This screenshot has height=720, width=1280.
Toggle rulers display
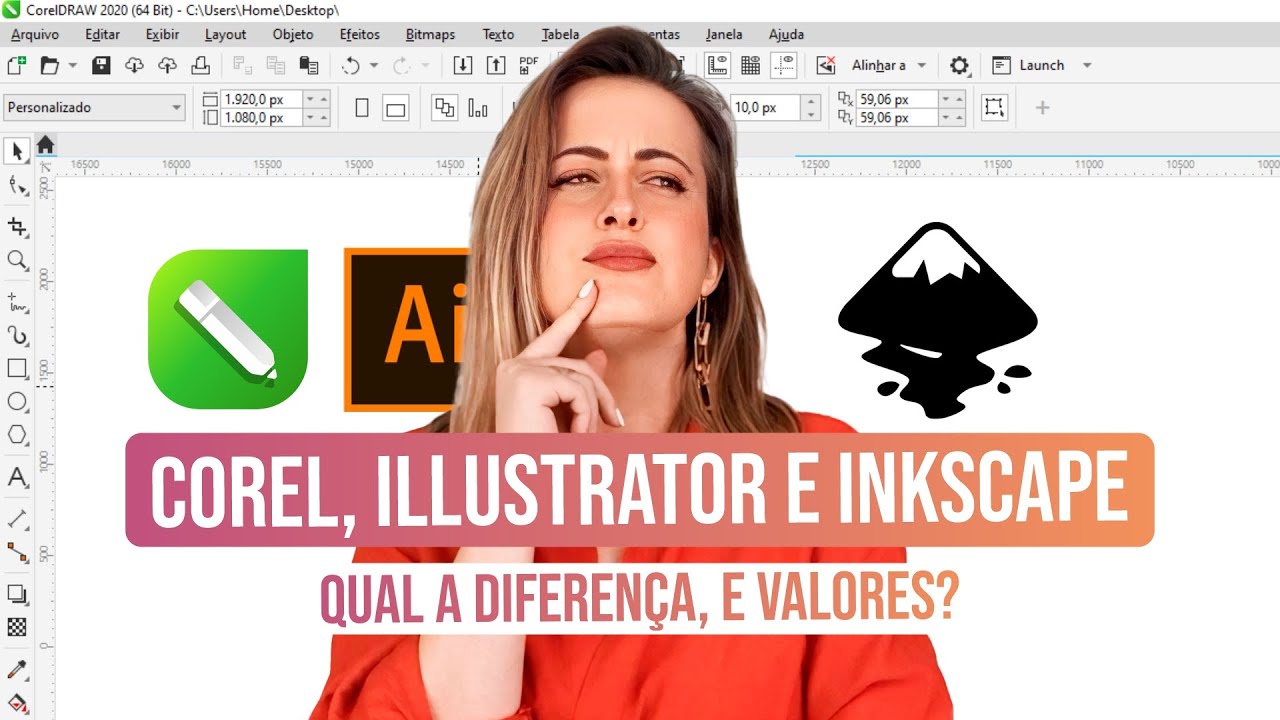717,65
